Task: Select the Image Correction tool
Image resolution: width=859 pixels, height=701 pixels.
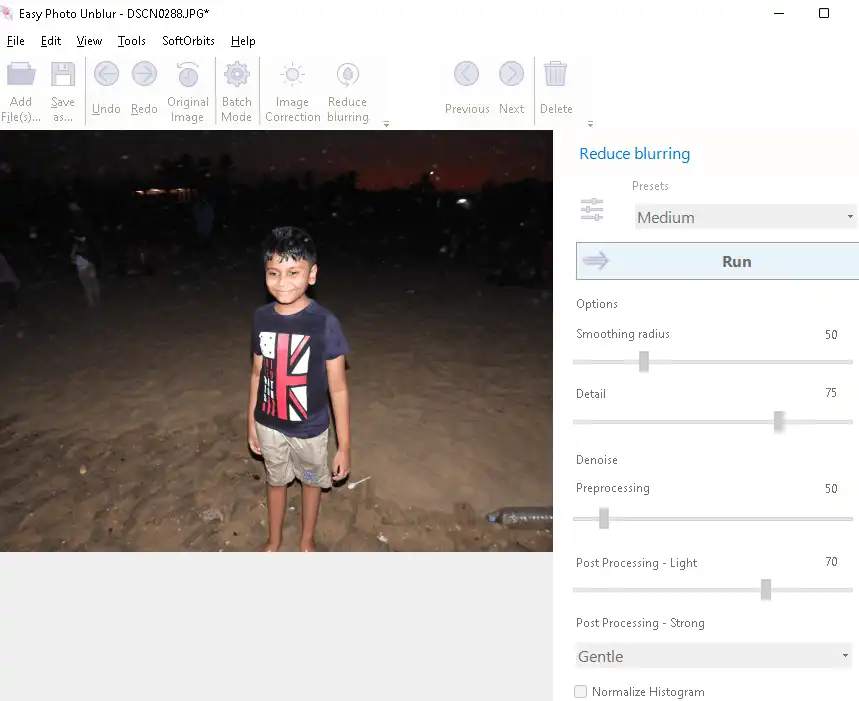Action: click(292, 75)
